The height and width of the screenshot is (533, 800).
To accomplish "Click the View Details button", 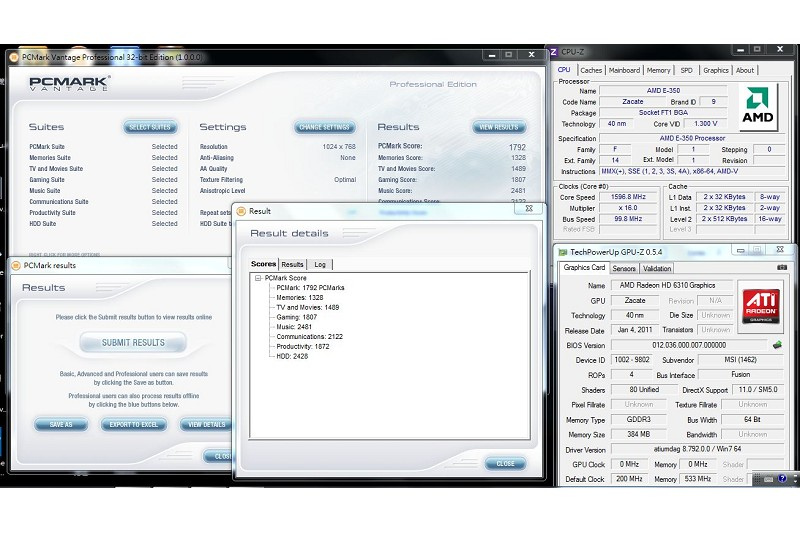I will click(206, 424).
